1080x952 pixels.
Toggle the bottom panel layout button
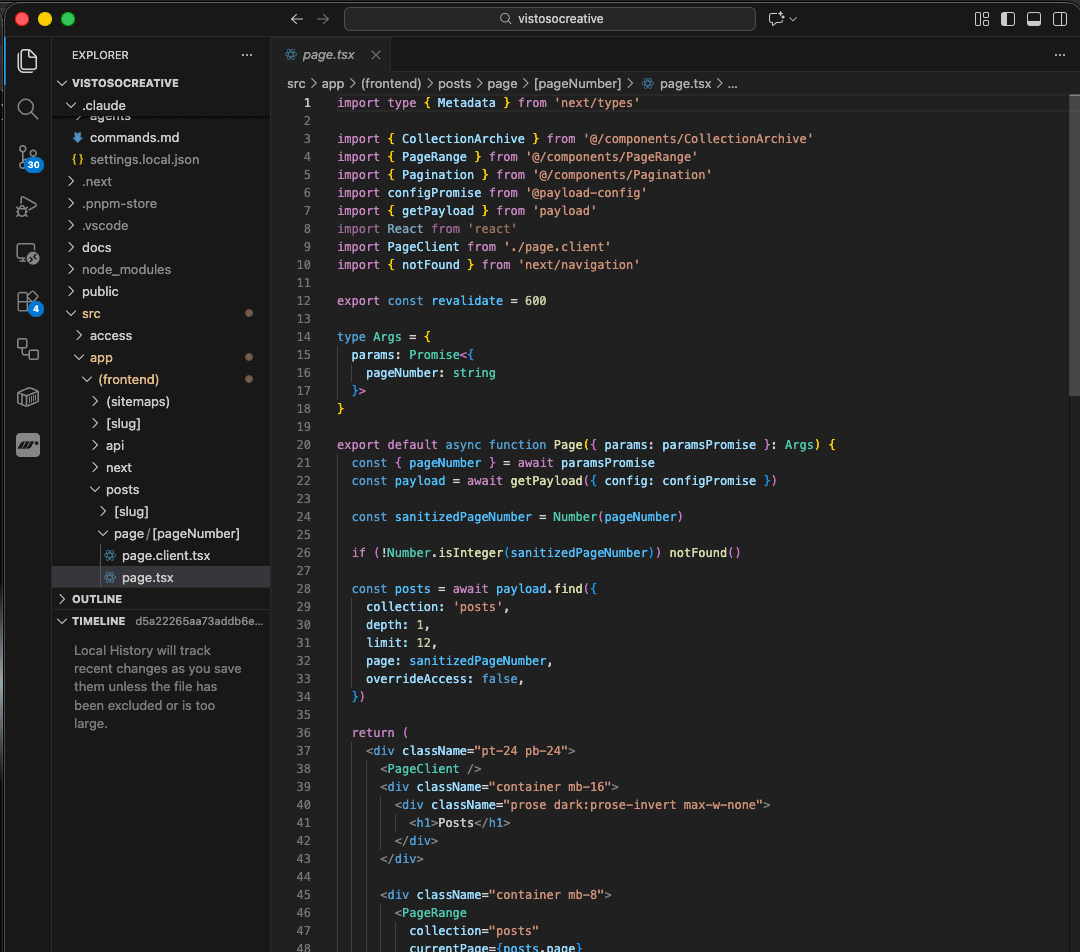point(1034,19)
